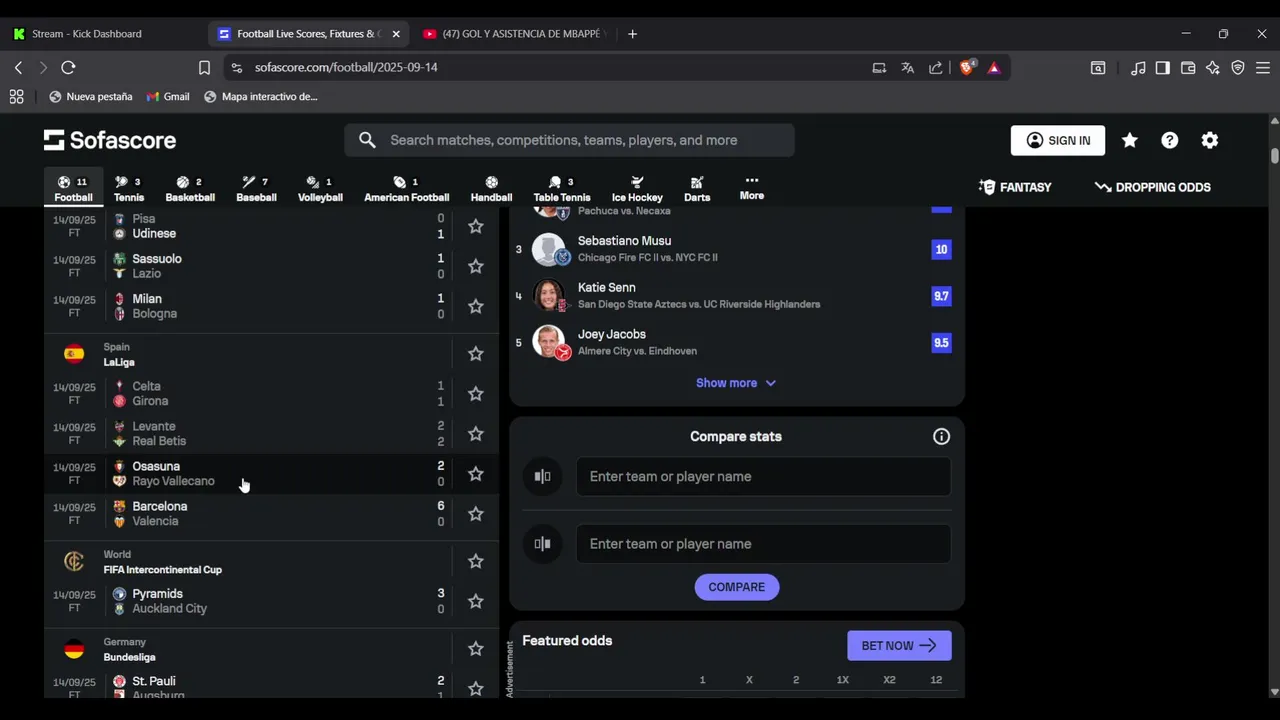Image resolution: width=1280 pixels, height=720 pixels.
Task: Close the Sofascore browser tab
Action: [x=396, y=34]
